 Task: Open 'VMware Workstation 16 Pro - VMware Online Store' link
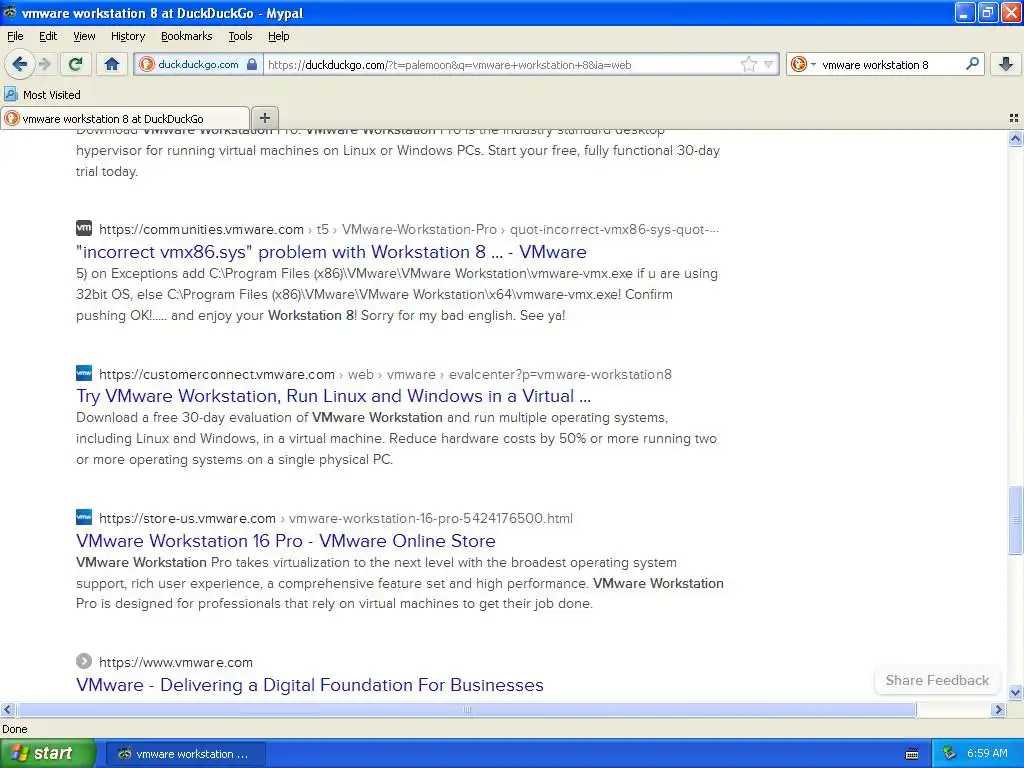pyautogui.click(x=285, y=541)
